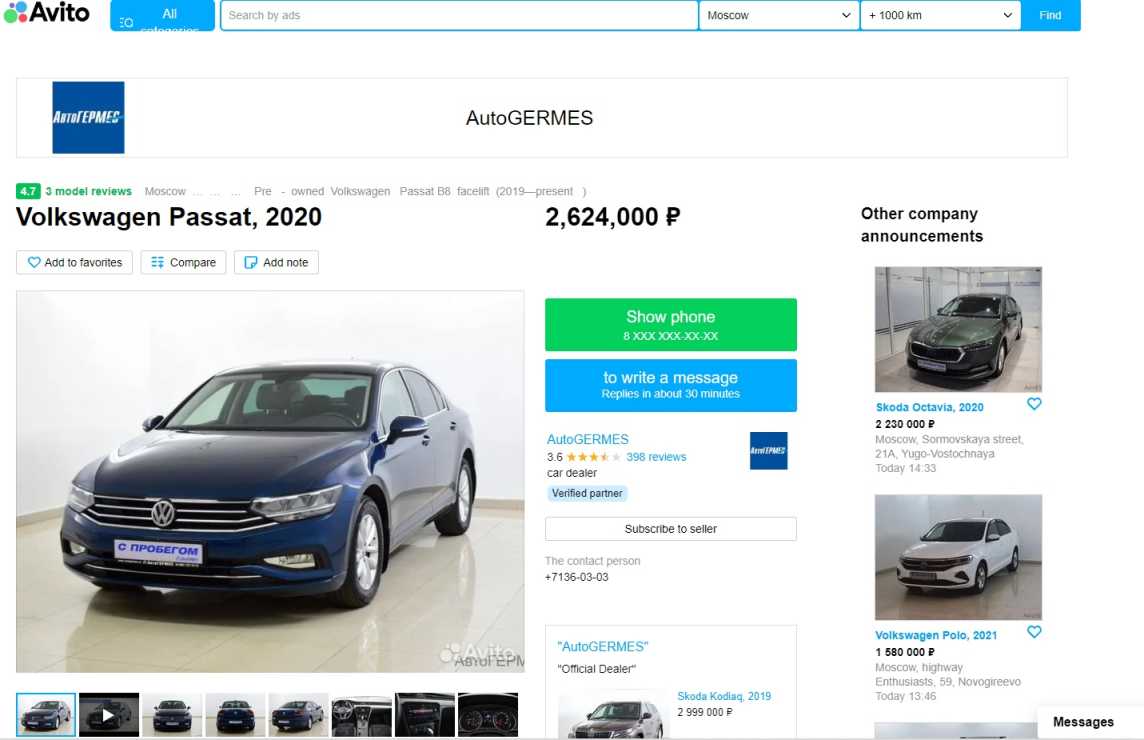Select the seventh gallery thumbnail, dashboard console

(x=425, y=714)
